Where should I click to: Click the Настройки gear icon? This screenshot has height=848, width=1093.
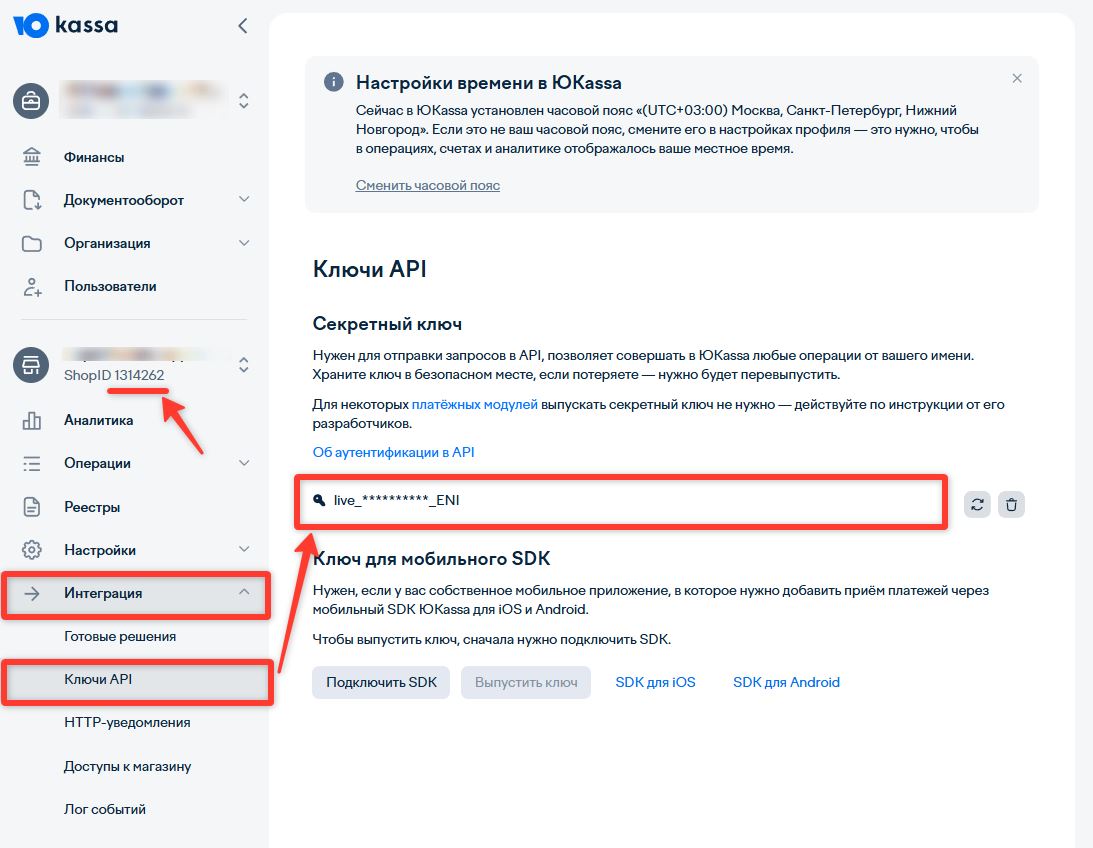pos(32,550)
